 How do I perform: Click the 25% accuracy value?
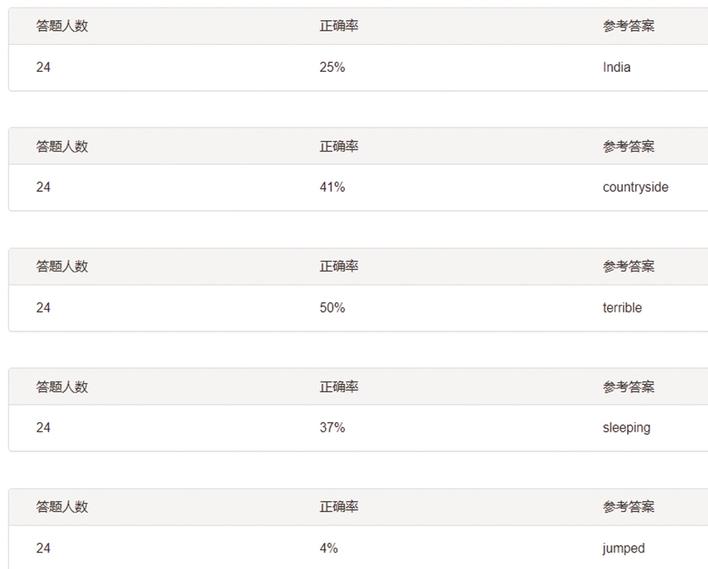[332, 68]
